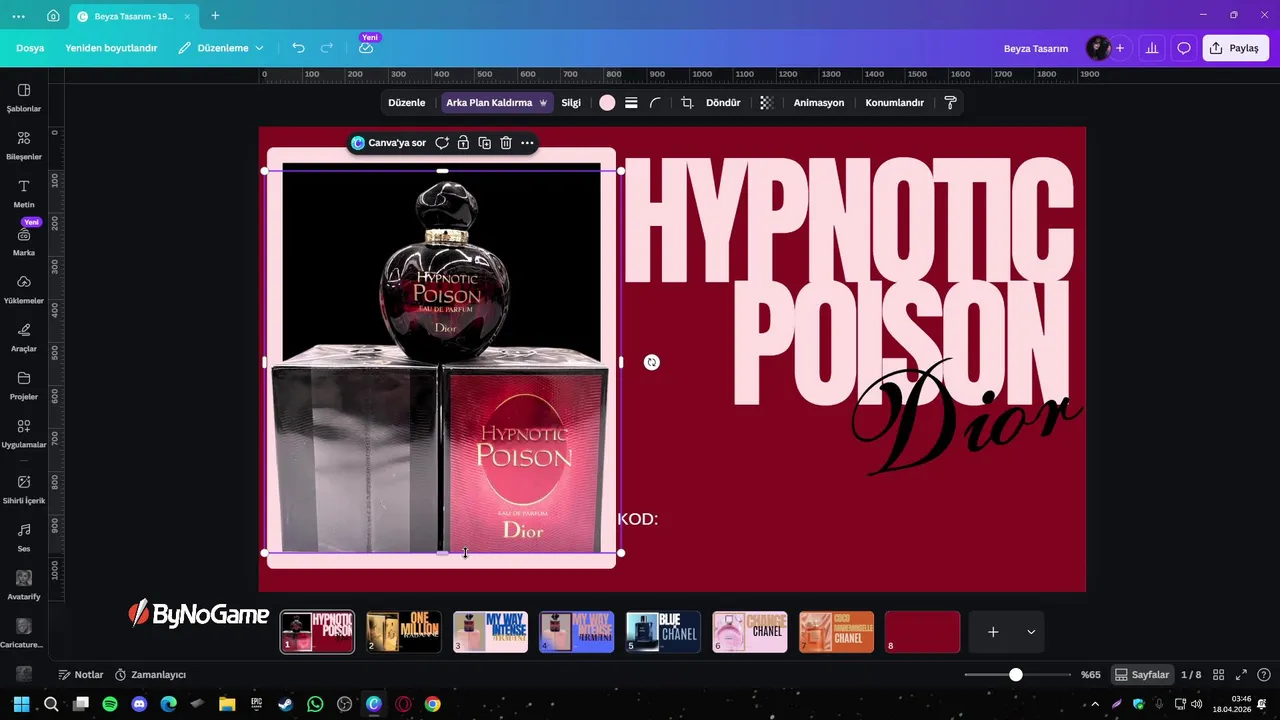Viewport: 1280px width, 720px height.
Task: Open the help question mark icon
Action: (1263, 675)
